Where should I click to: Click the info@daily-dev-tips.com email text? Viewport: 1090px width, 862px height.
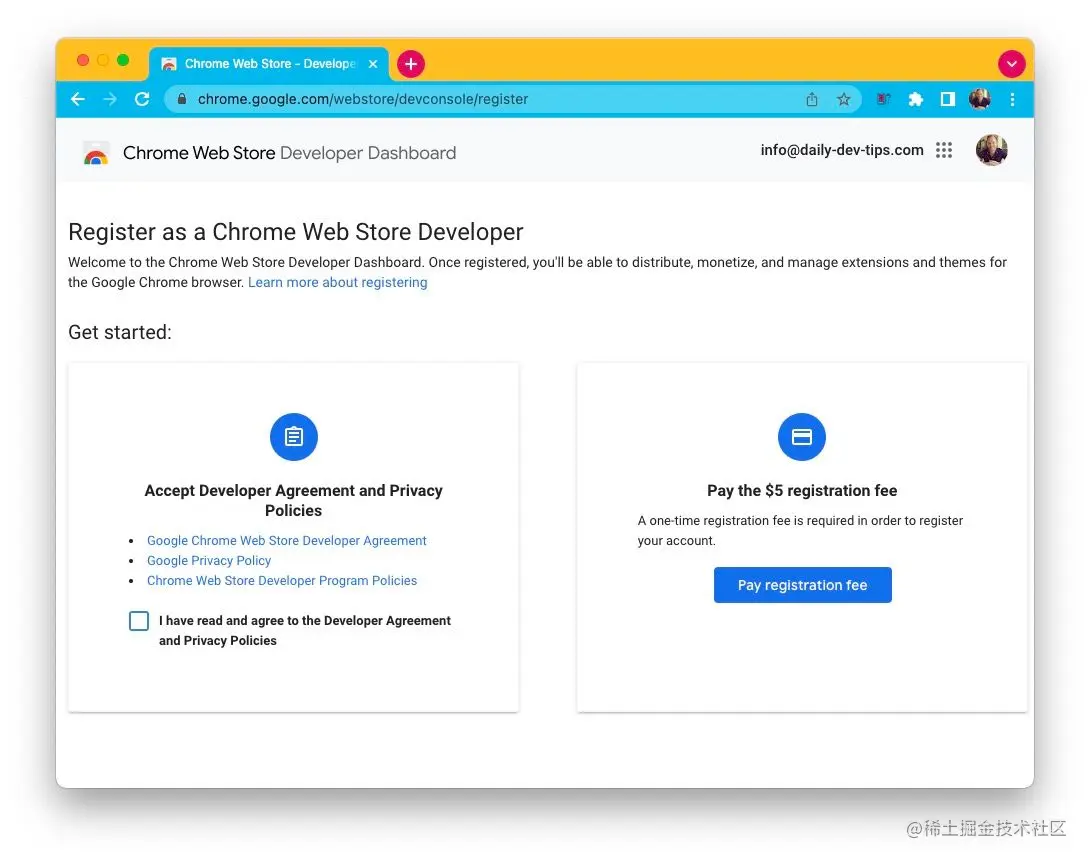842,150
